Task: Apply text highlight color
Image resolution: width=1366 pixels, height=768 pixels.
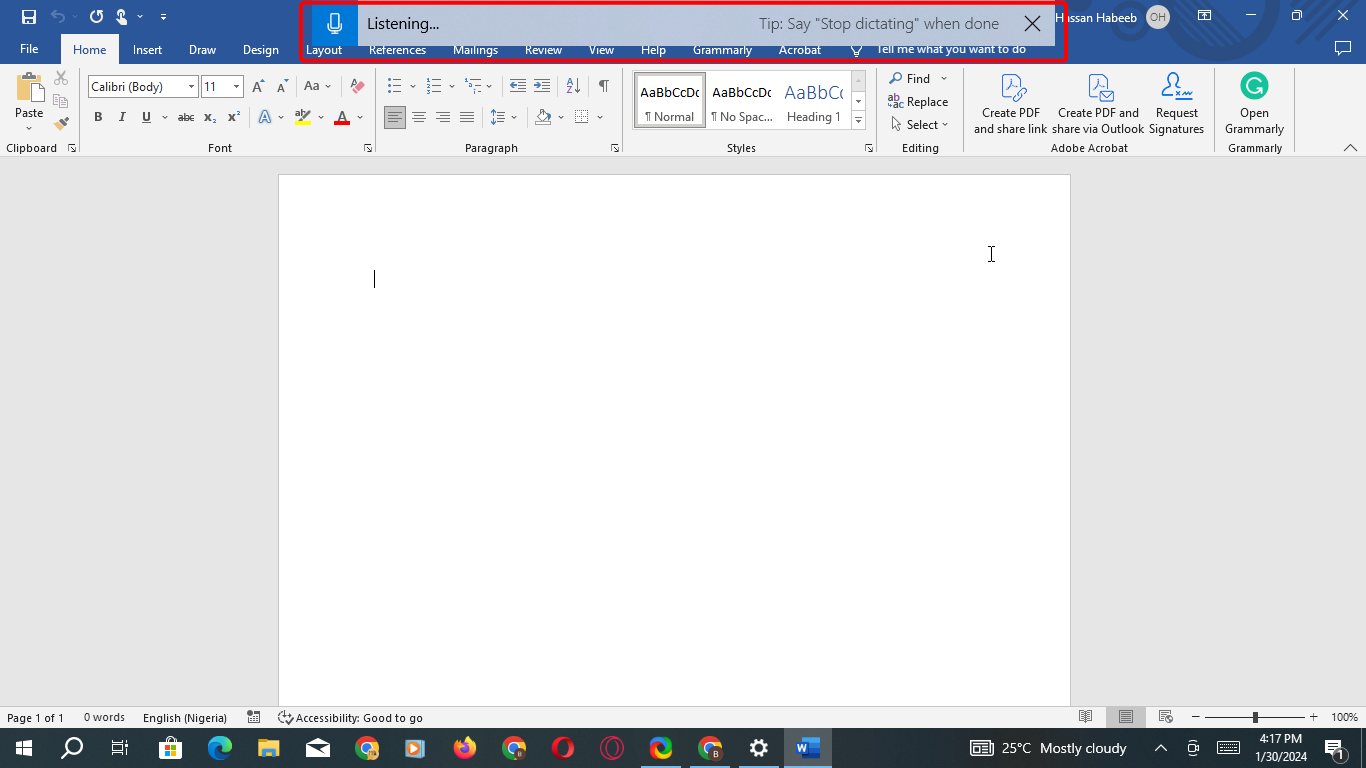Action: pos(303,117)
